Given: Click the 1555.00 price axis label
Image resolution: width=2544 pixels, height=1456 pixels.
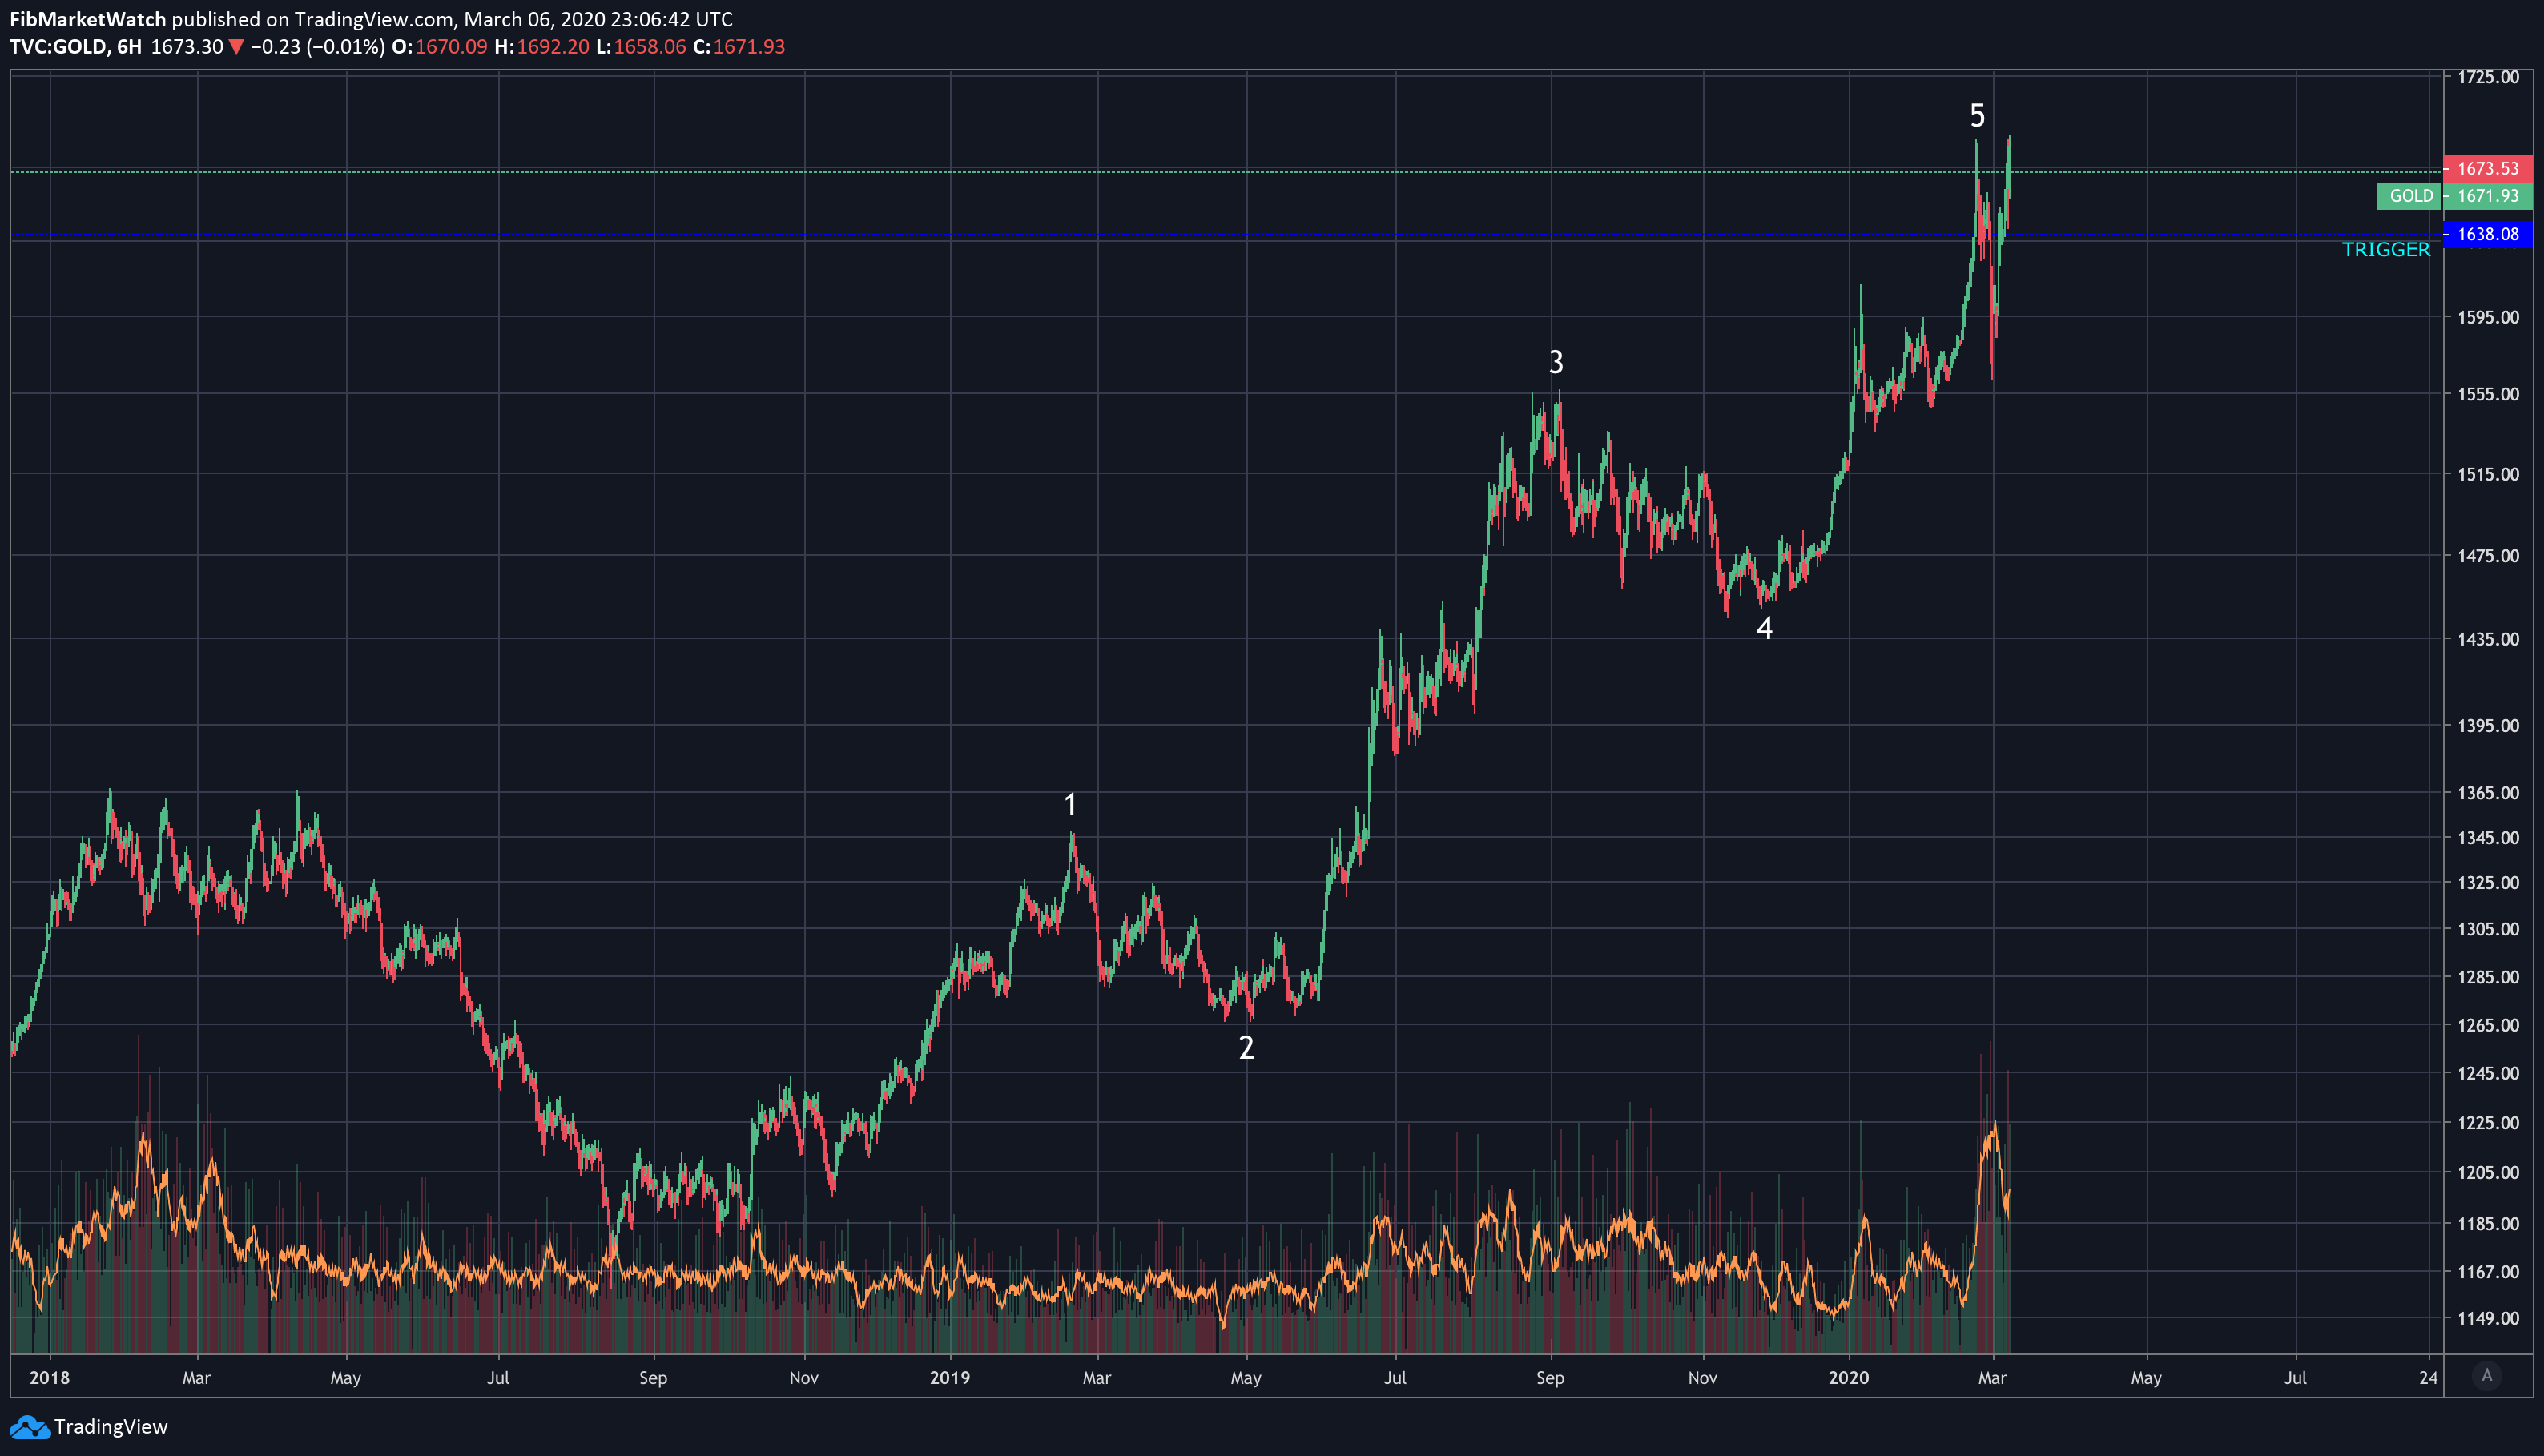Looking at the screenshot, I should (x=2488, y=394).
